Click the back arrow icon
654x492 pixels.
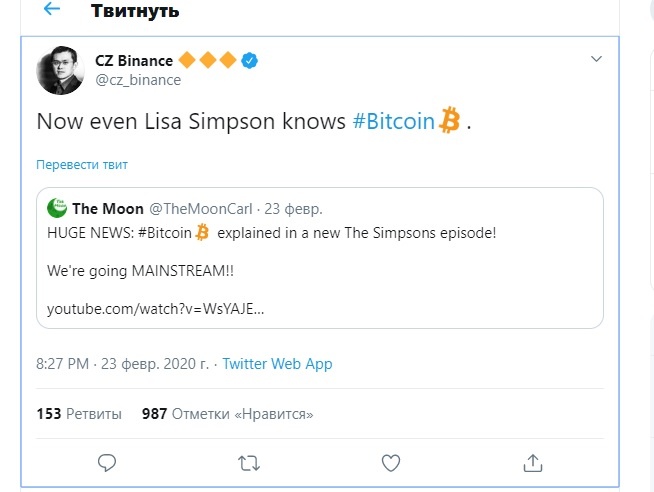51,10
